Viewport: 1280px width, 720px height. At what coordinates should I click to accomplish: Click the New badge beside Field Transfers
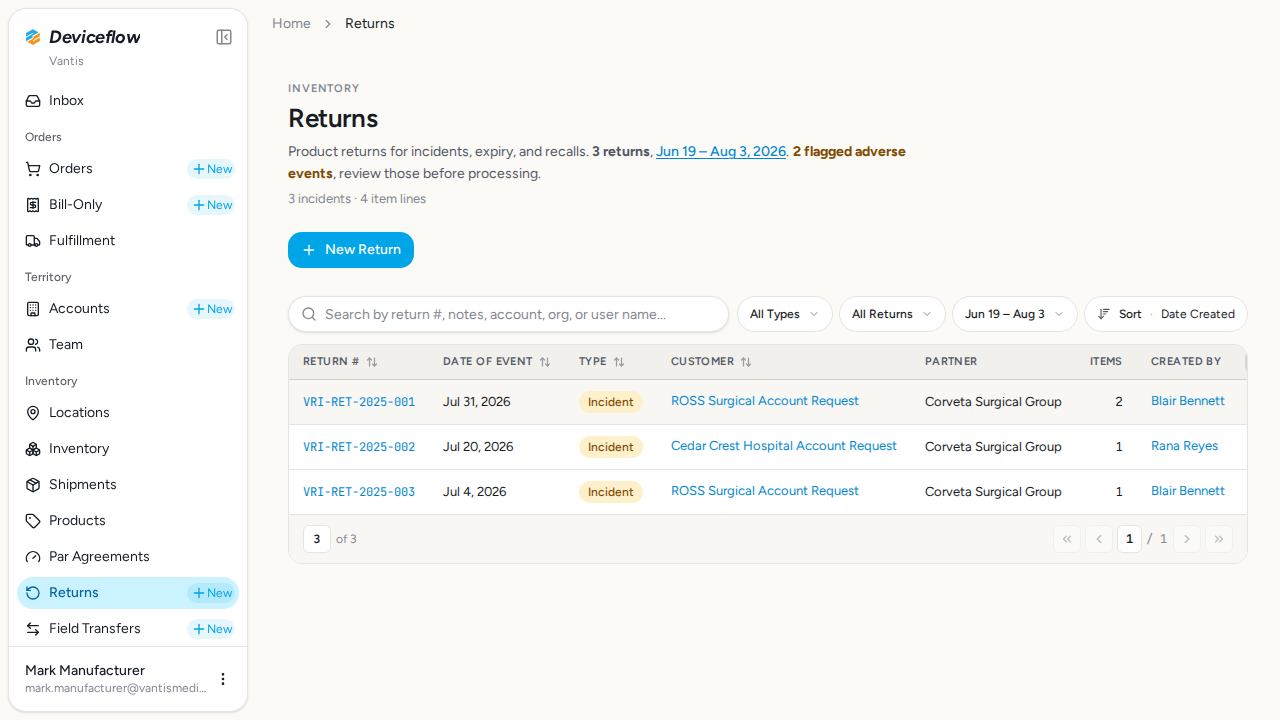tap(212, 629)
